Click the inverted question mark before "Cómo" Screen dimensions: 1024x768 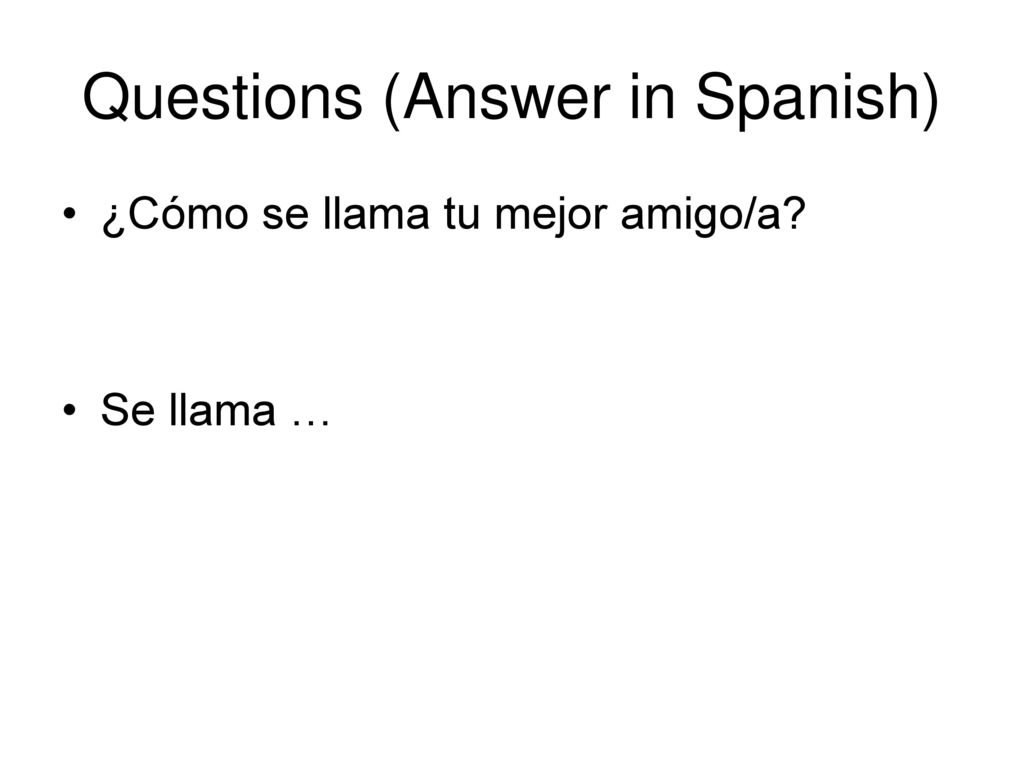[x=112, y=218]
